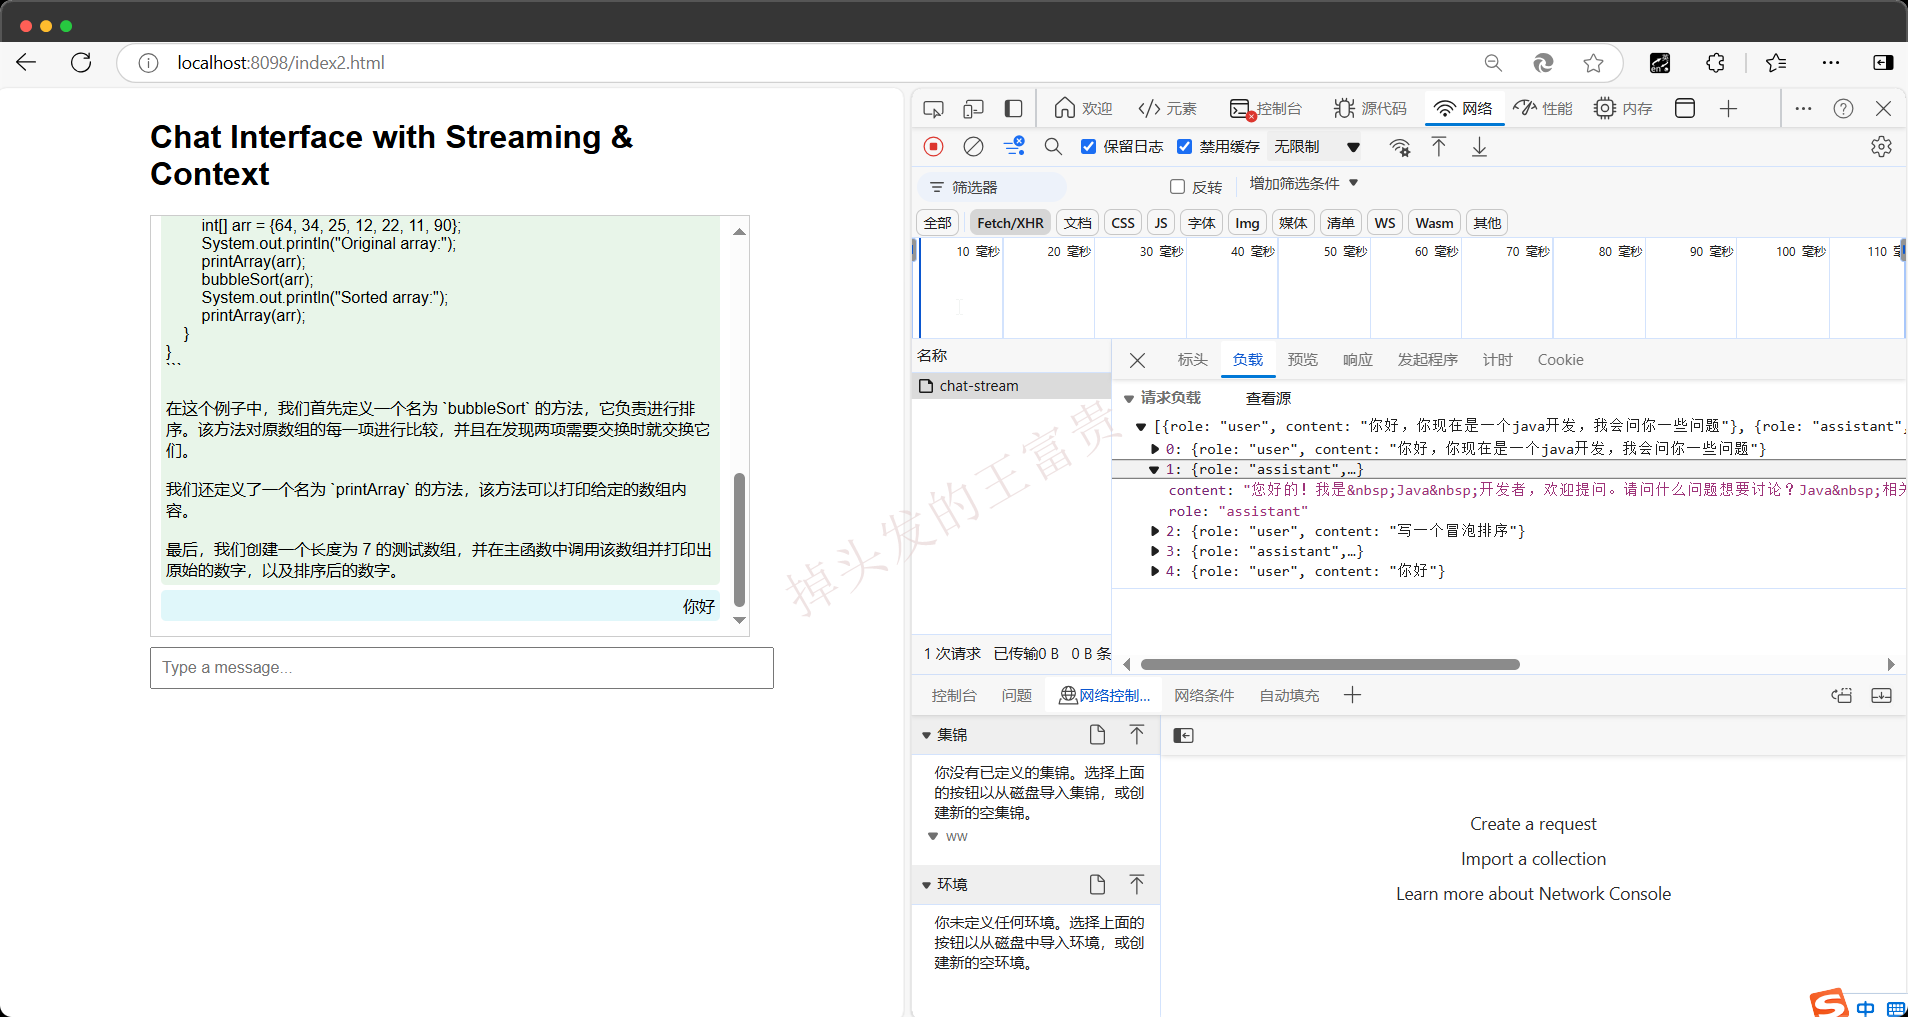
Task: Switch to the 源代码 DevTools tab
Action: tap(1370, 108)
